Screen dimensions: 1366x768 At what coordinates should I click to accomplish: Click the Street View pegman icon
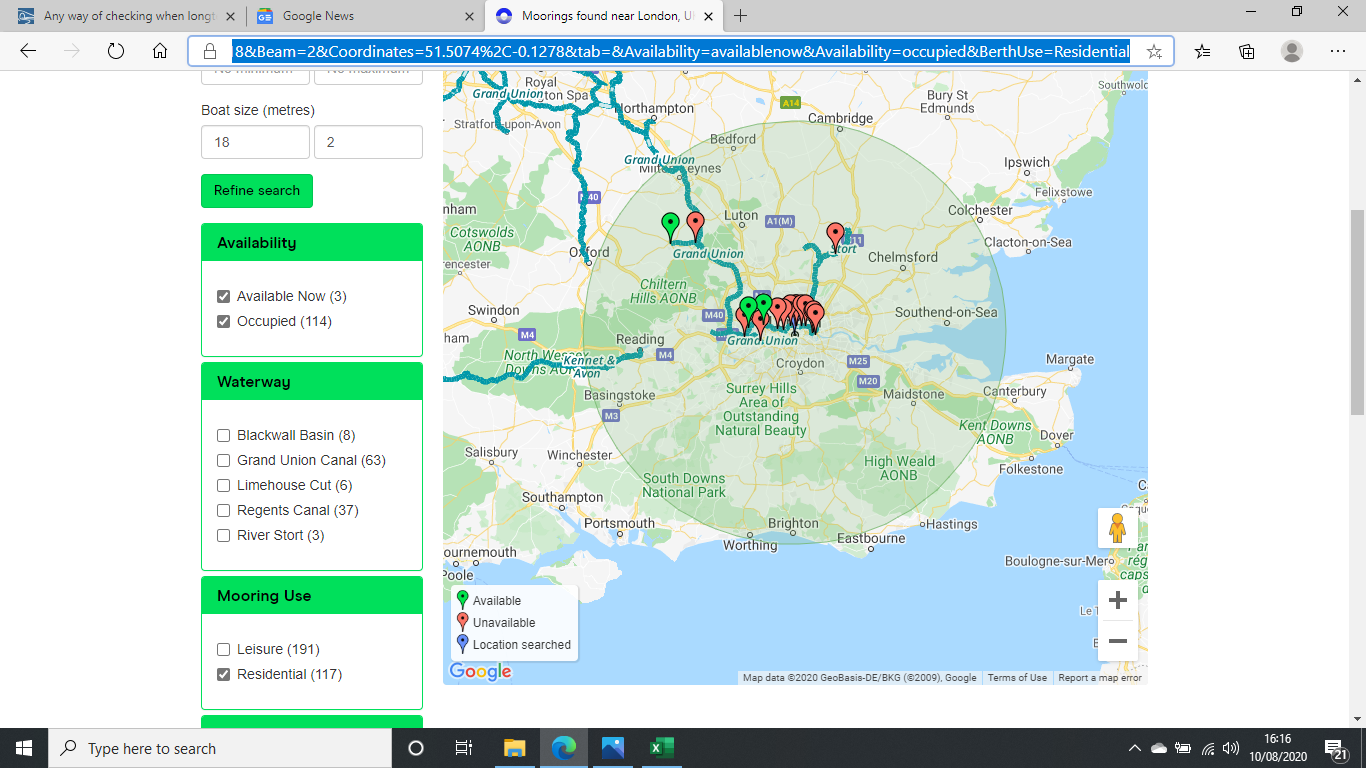tap(1118, 528)
